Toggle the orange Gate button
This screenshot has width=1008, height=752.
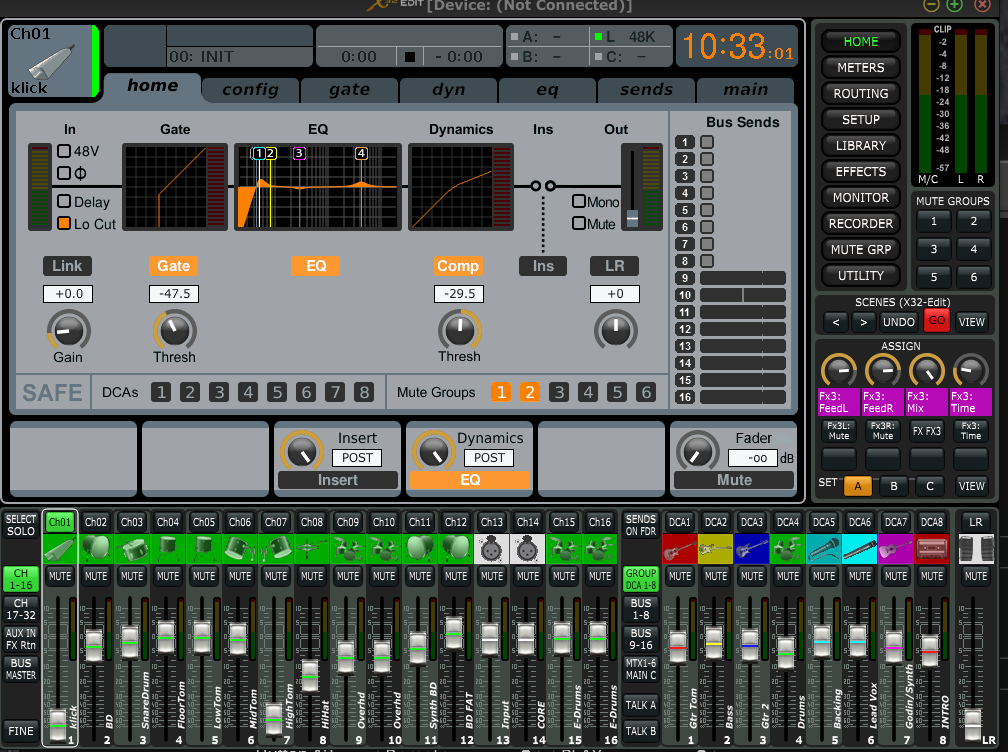(x=174, y=266)
